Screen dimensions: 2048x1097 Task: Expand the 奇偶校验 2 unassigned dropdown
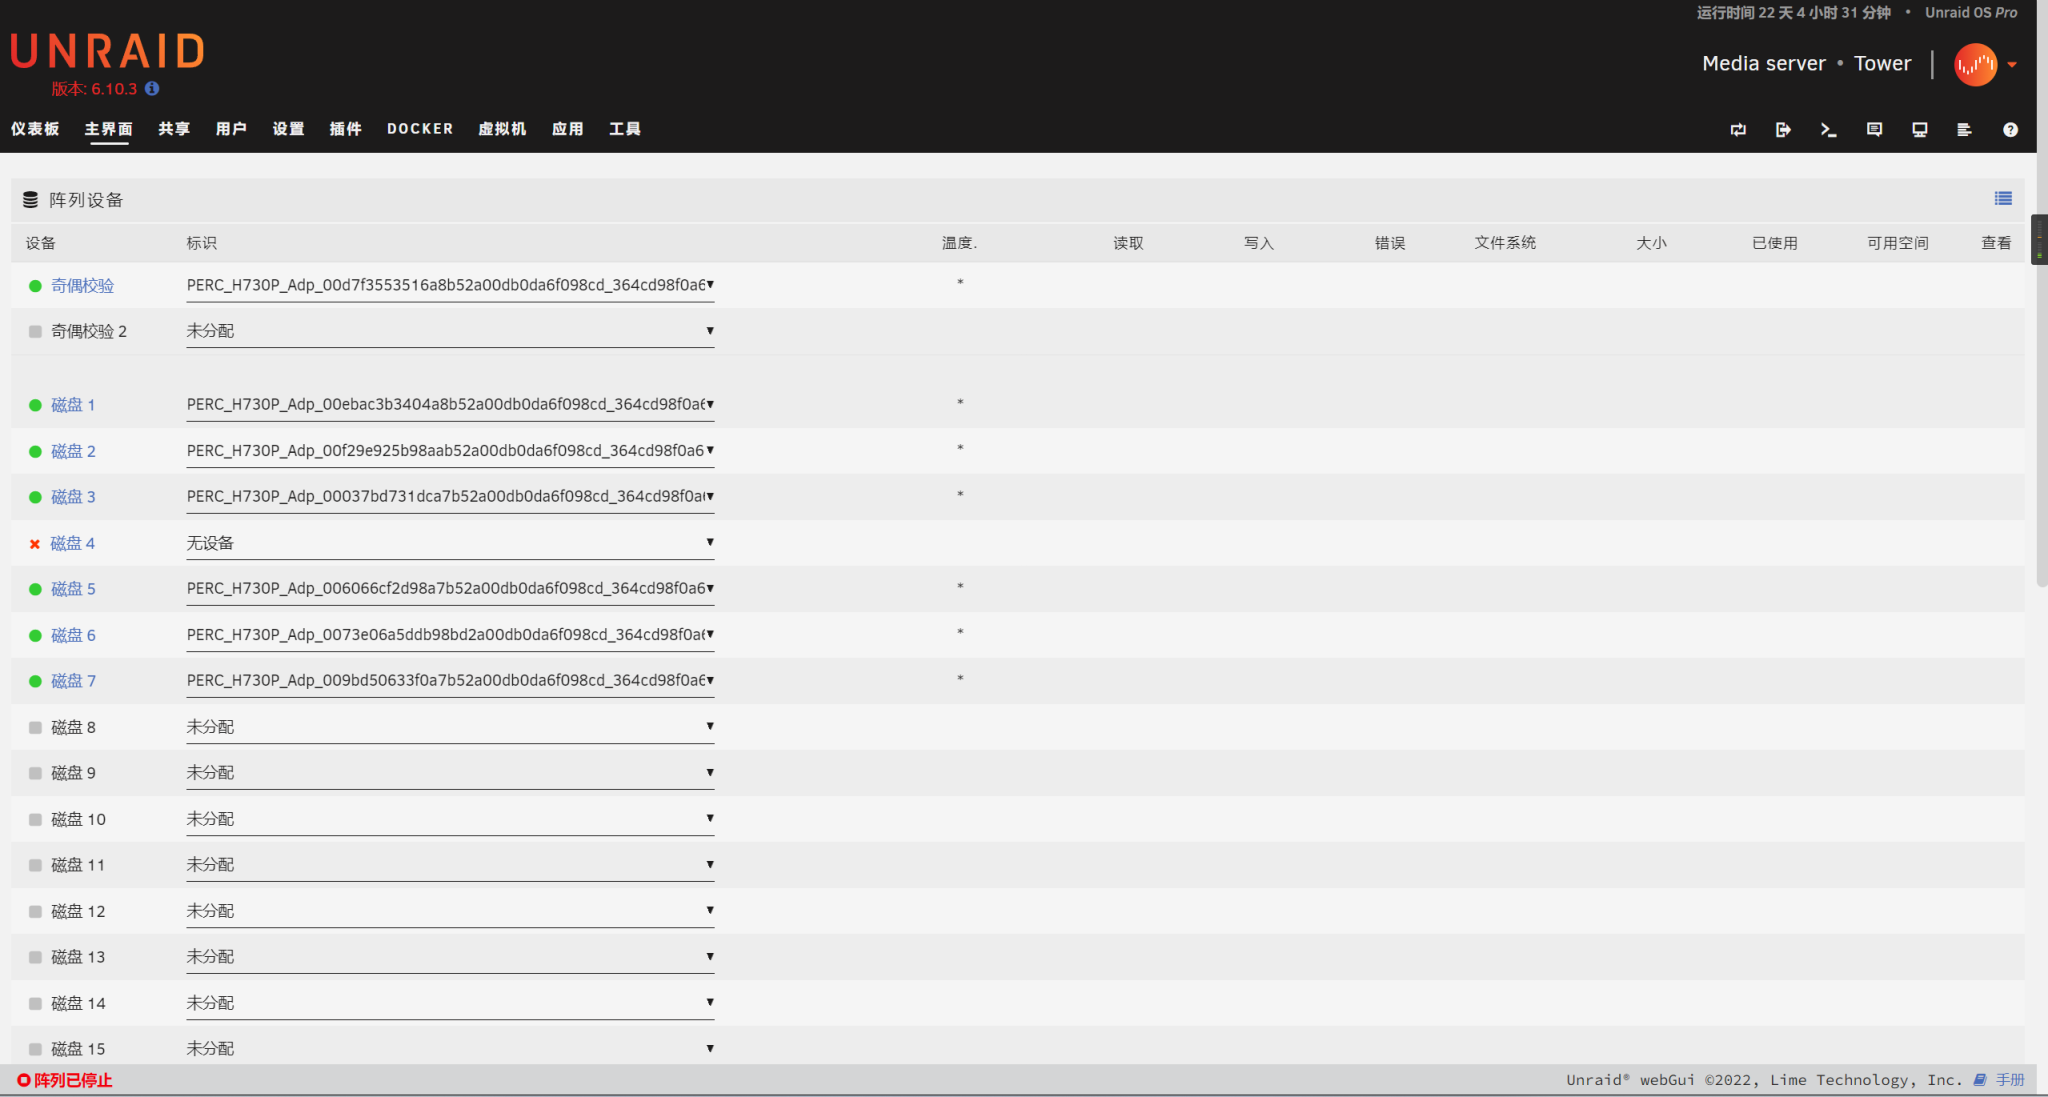449,331
